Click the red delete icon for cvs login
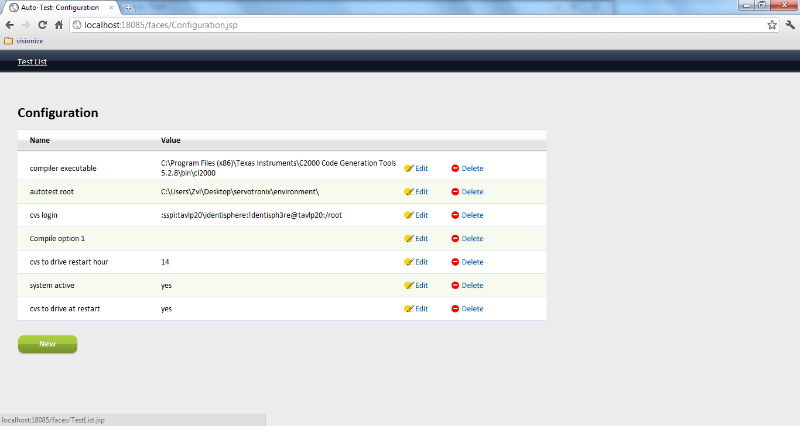This screenshot has height=426, width=800. [x=455, y=215]
